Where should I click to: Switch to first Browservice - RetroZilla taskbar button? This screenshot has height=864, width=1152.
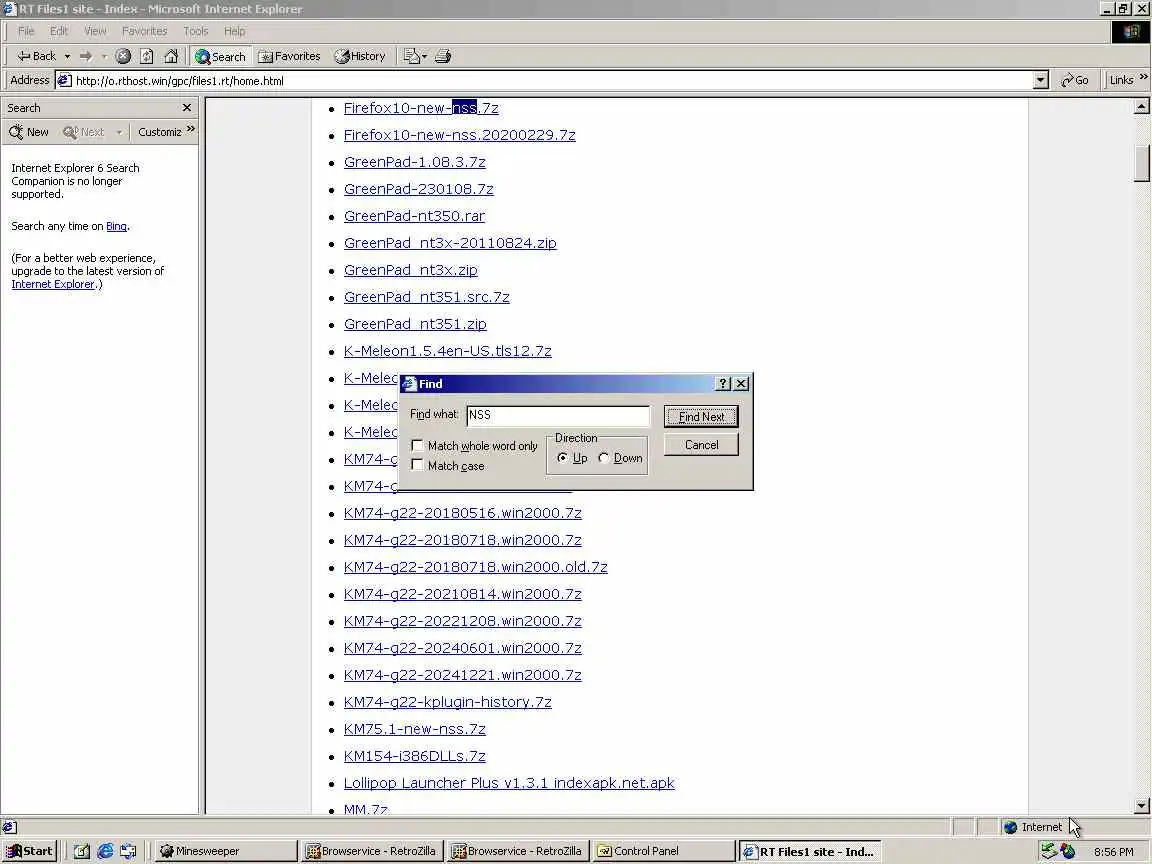[x=372, y=852]
